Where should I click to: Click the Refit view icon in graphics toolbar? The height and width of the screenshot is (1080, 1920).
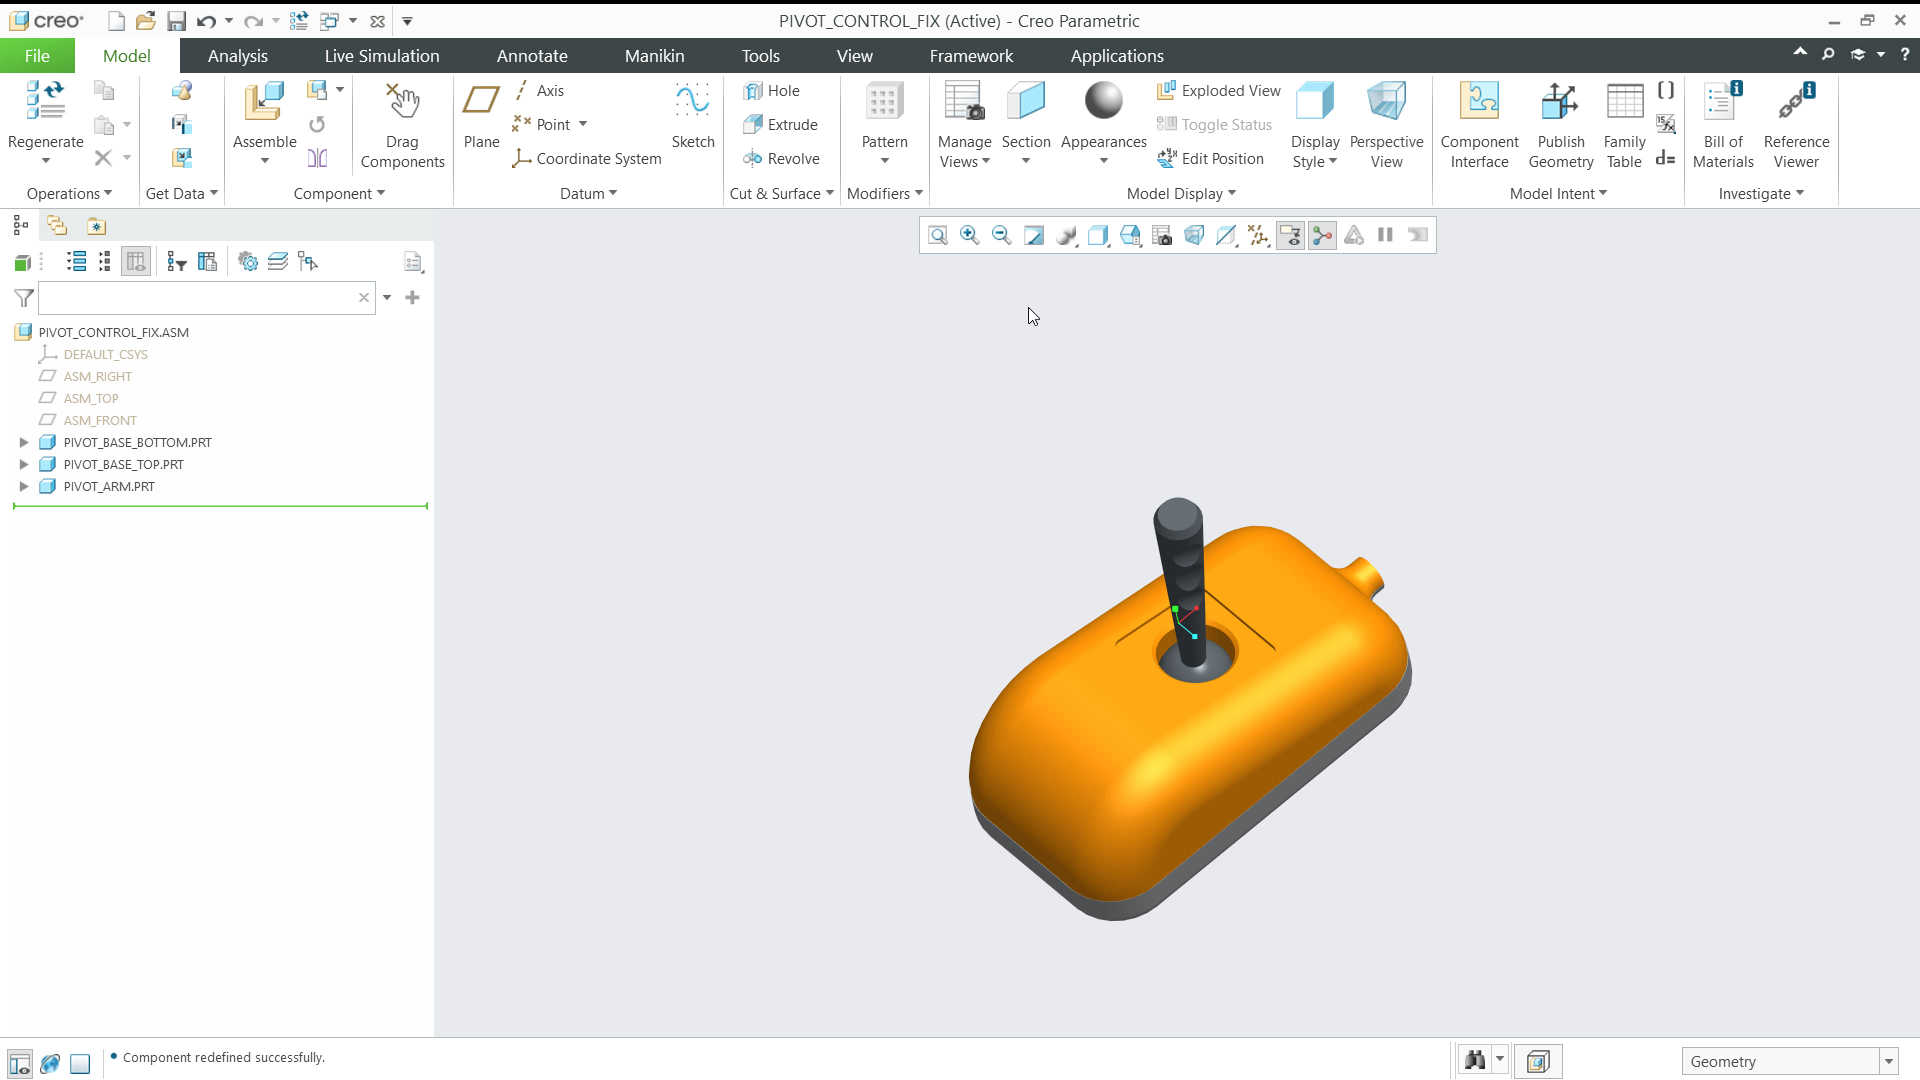(x=937, y=235)
